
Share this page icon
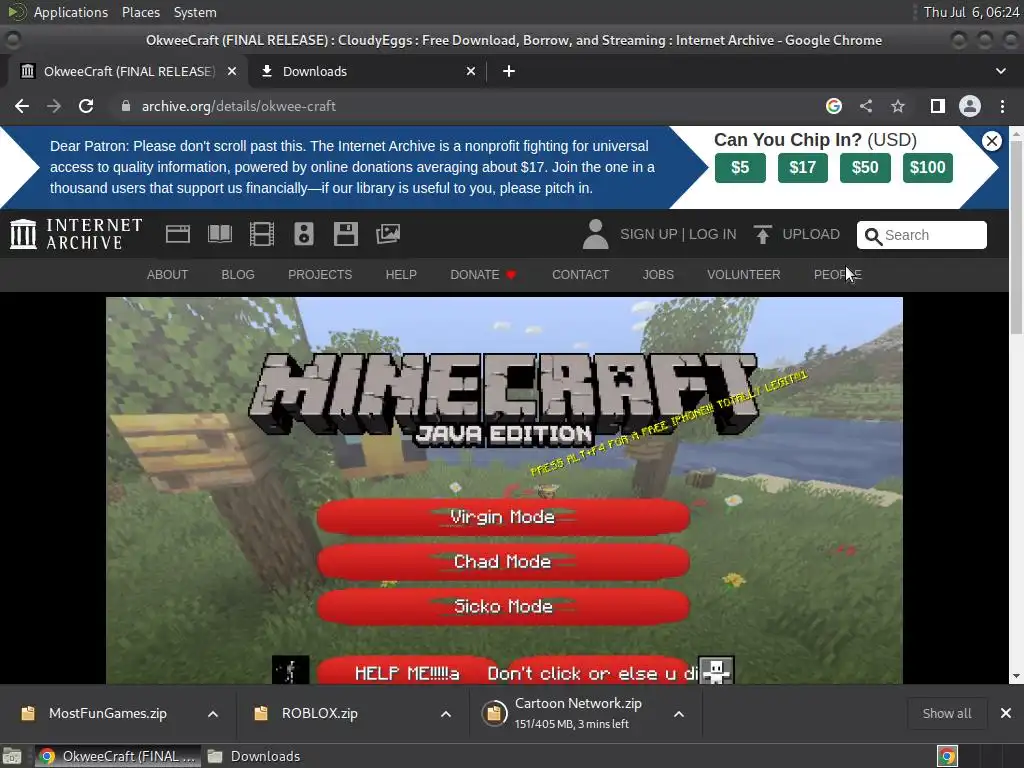click(x=866, y=106)
